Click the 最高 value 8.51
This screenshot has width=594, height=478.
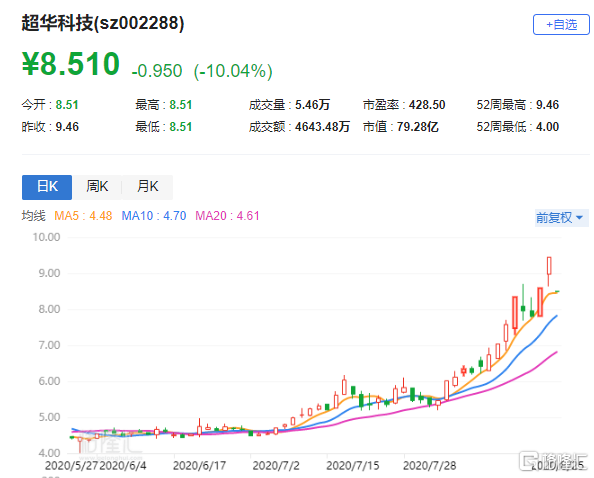tap(181, 105)
